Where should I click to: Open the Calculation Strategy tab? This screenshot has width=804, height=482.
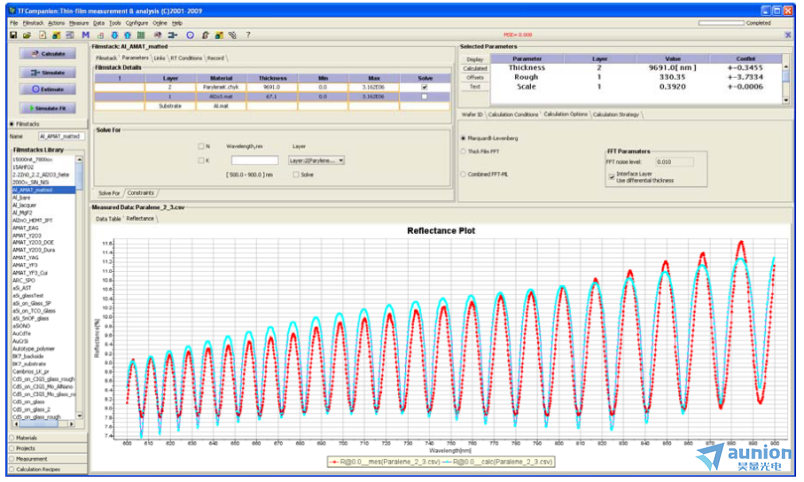pyautogui.click(x=616, y=114)
